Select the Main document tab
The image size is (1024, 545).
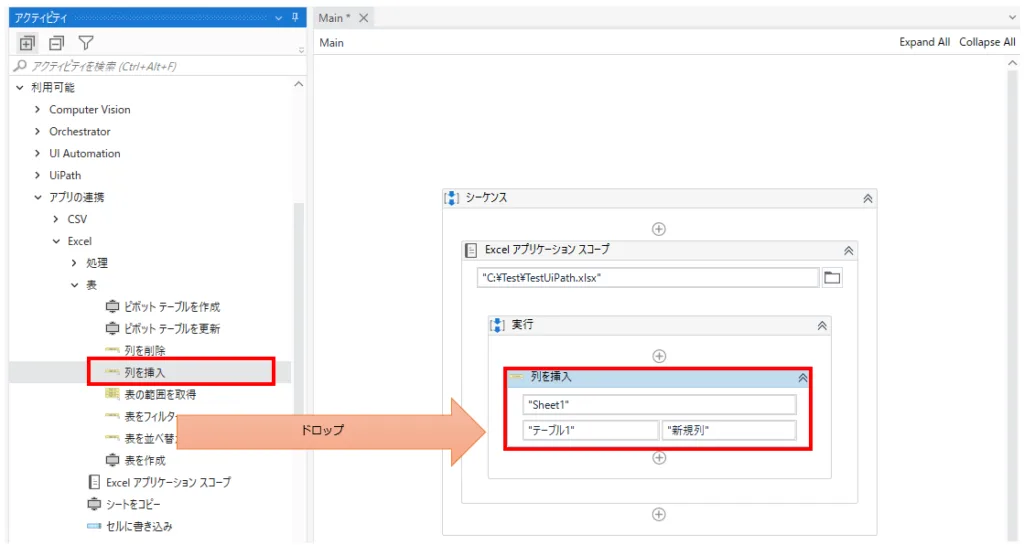(335, 18)
